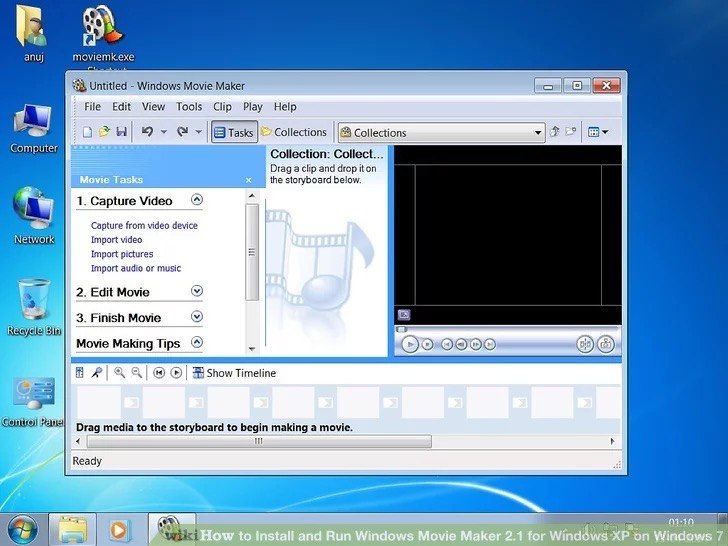Image resolution: width=728 pixels, height=546 pixels.
Task: Open the Edit menu
Action: (121, 107)
